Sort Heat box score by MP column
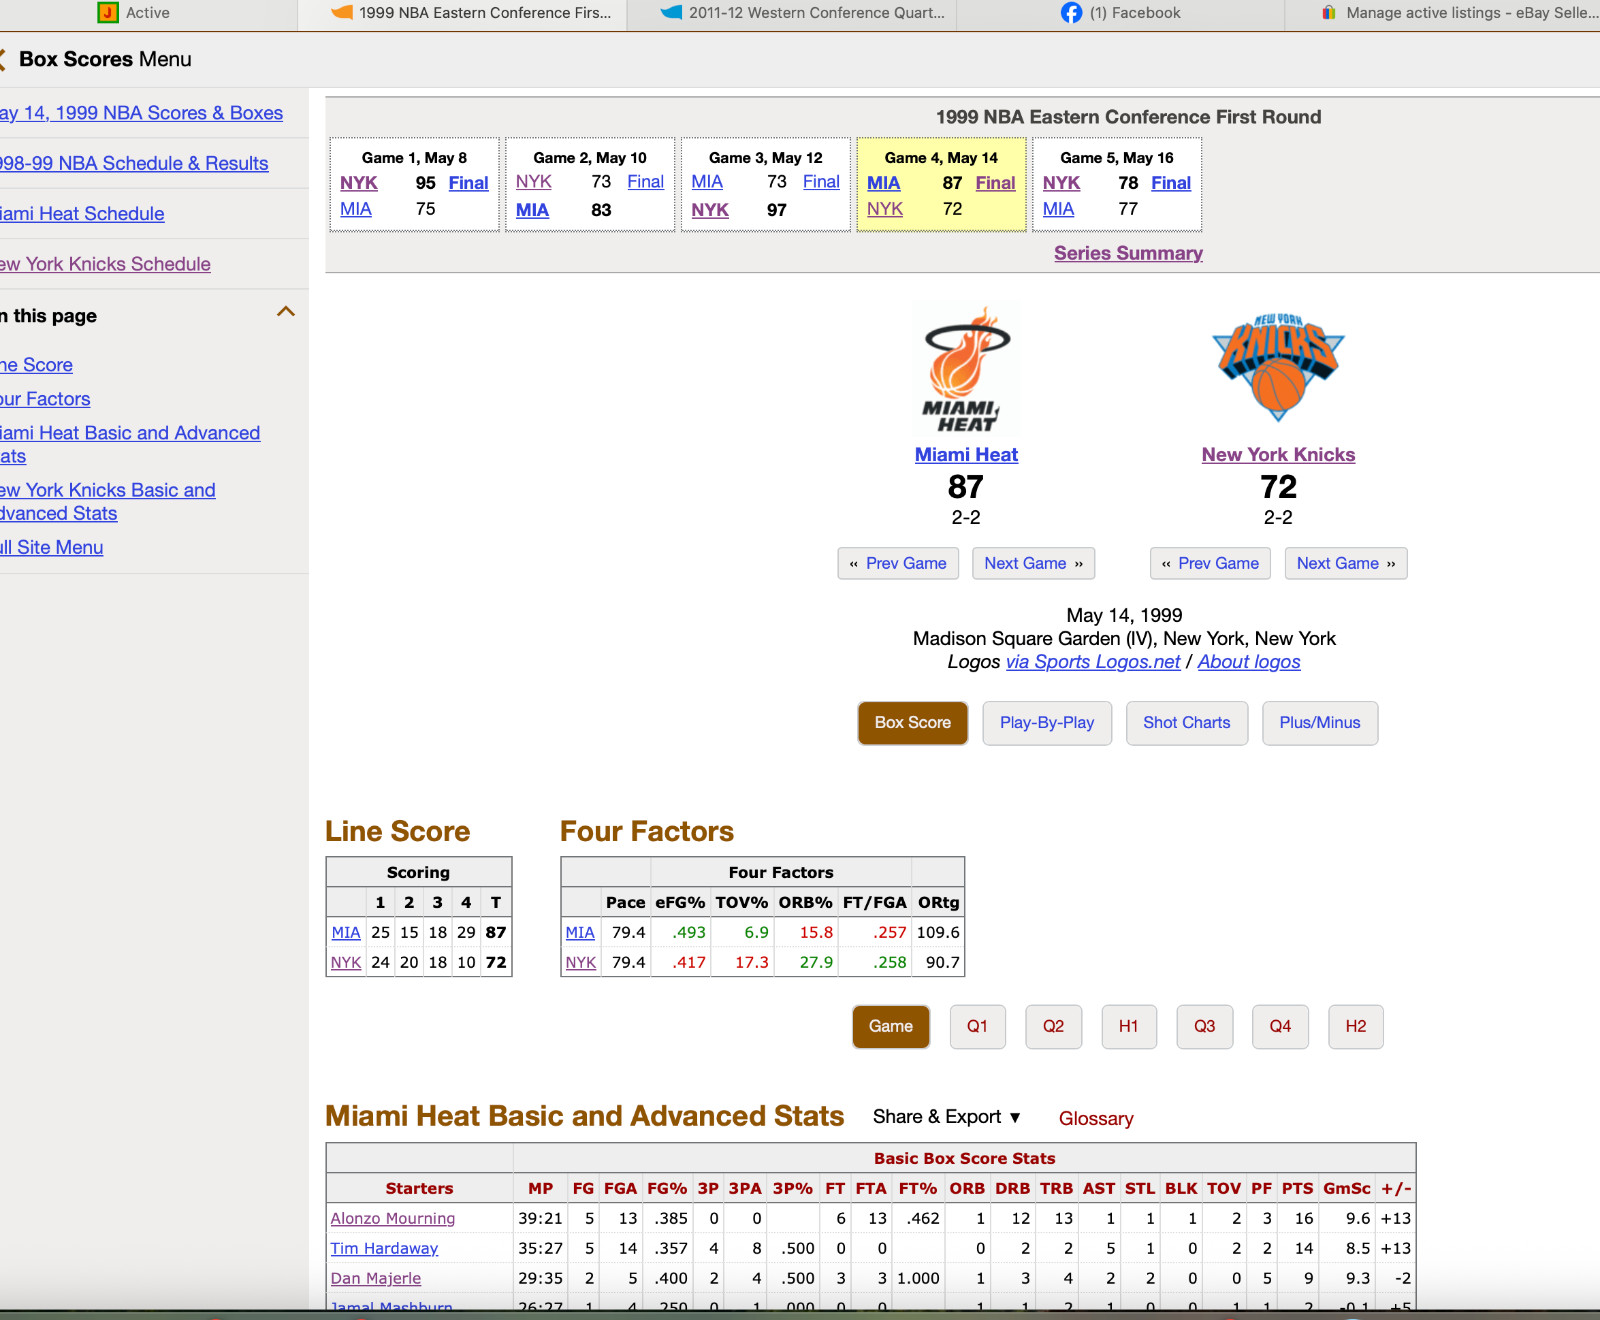Viewport: 1600px width, 1320px height. click(x=541, y=1189)
